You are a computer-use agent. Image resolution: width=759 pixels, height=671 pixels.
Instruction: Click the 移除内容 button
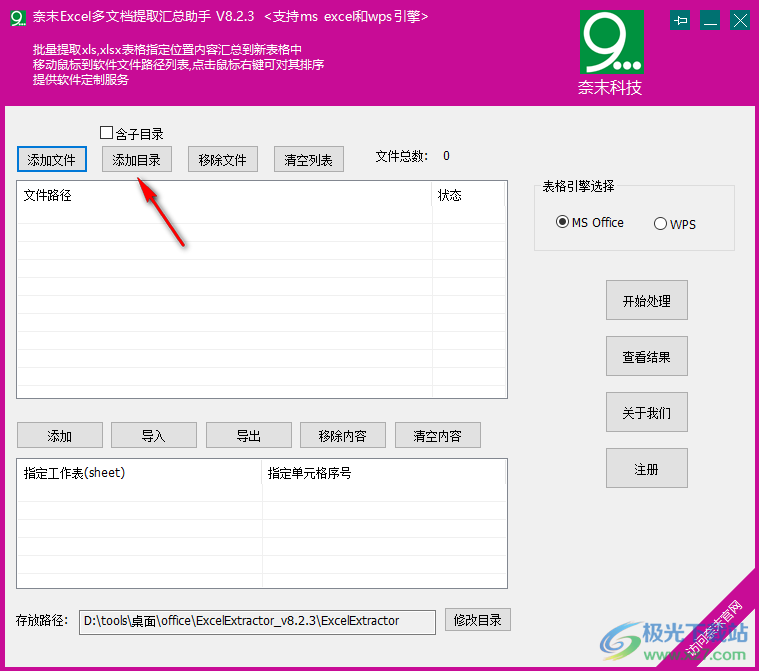coord(343,435)
